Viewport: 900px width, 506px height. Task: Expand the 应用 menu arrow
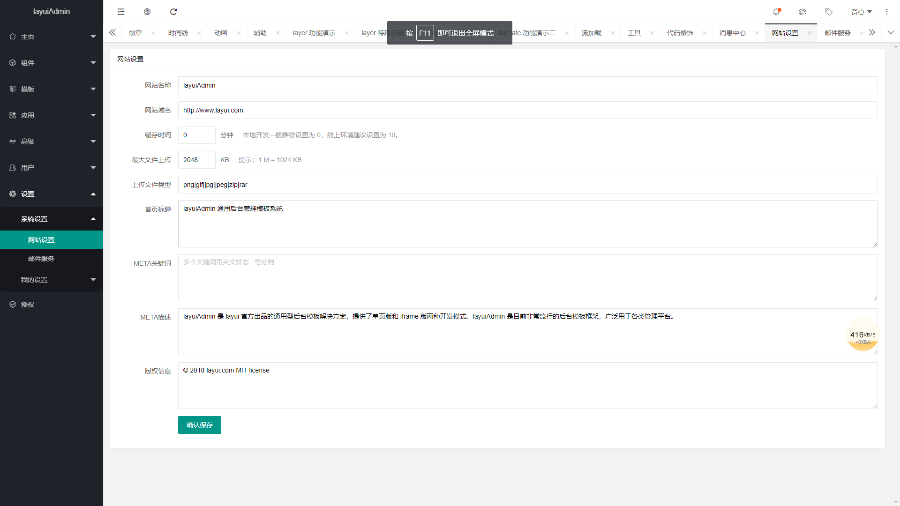93,115
